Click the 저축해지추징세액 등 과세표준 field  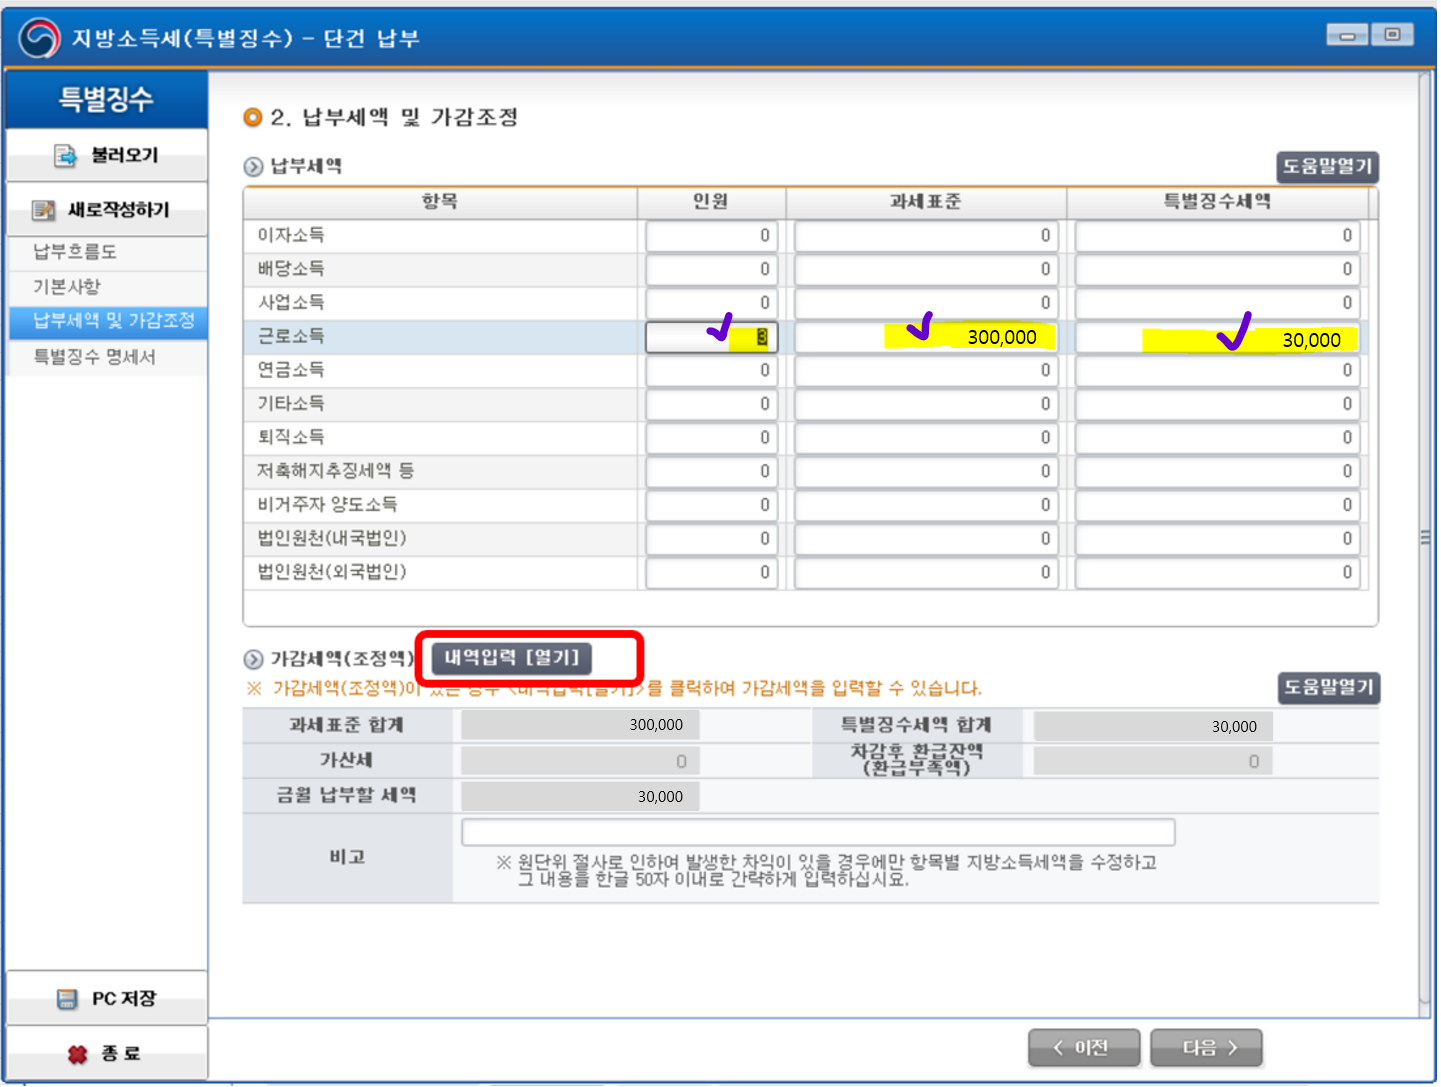pyautogui.click(x=926, y=472)
